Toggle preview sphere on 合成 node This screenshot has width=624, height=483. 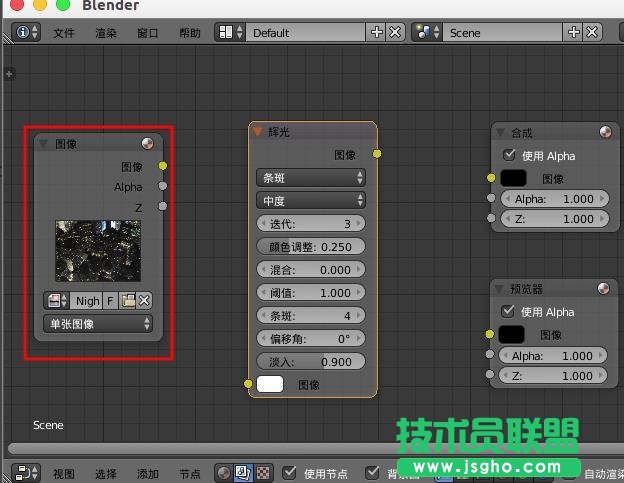pyautogui.click(x=605, y=132)
